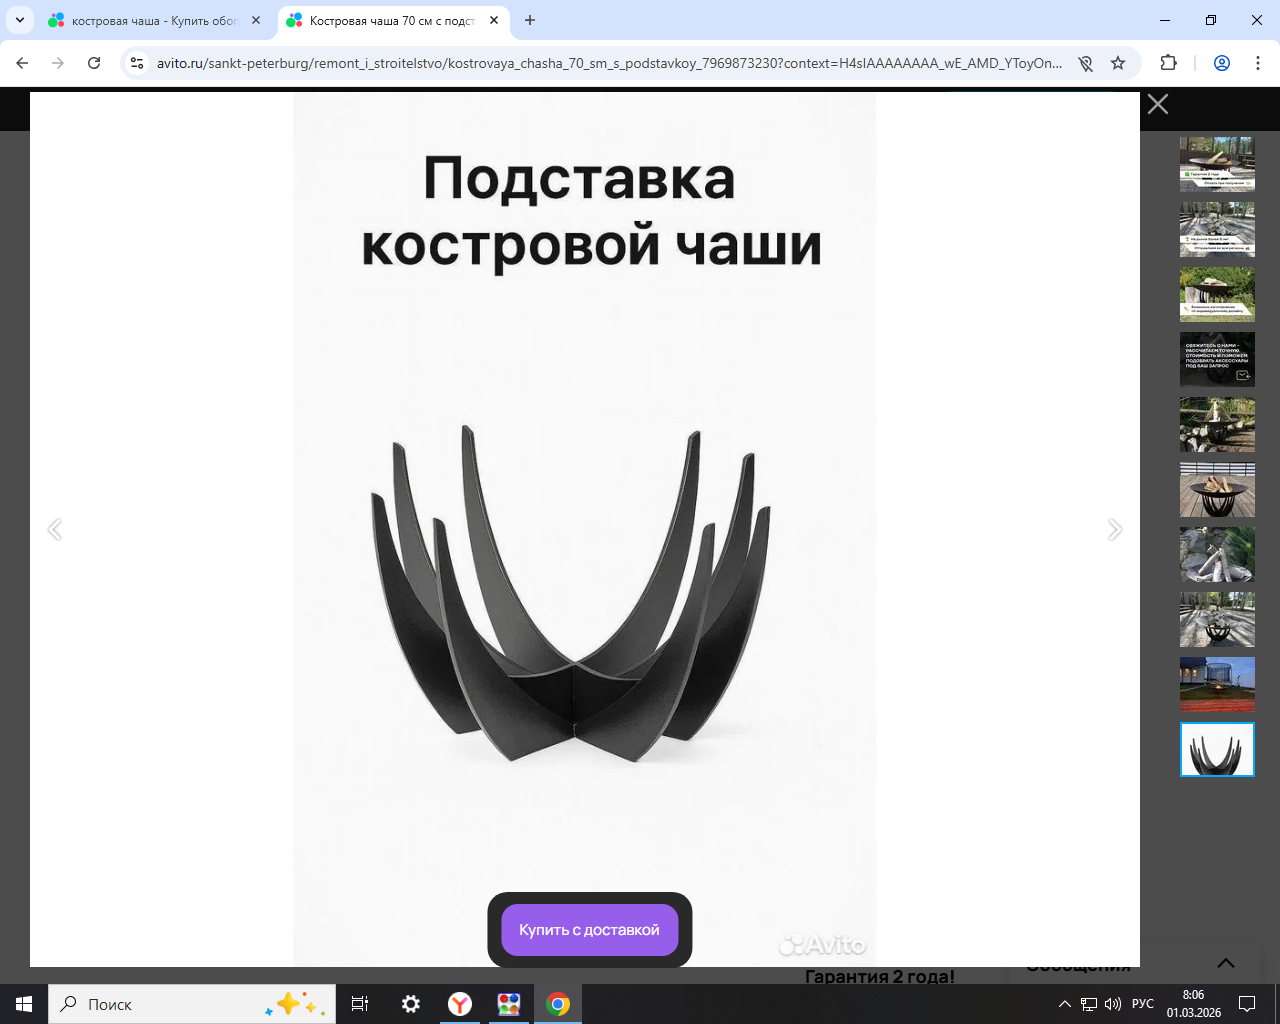Viewport: 1280px width, 1024px height.
Task: Show hidden system tray icons
Action: [1064, 1004]
